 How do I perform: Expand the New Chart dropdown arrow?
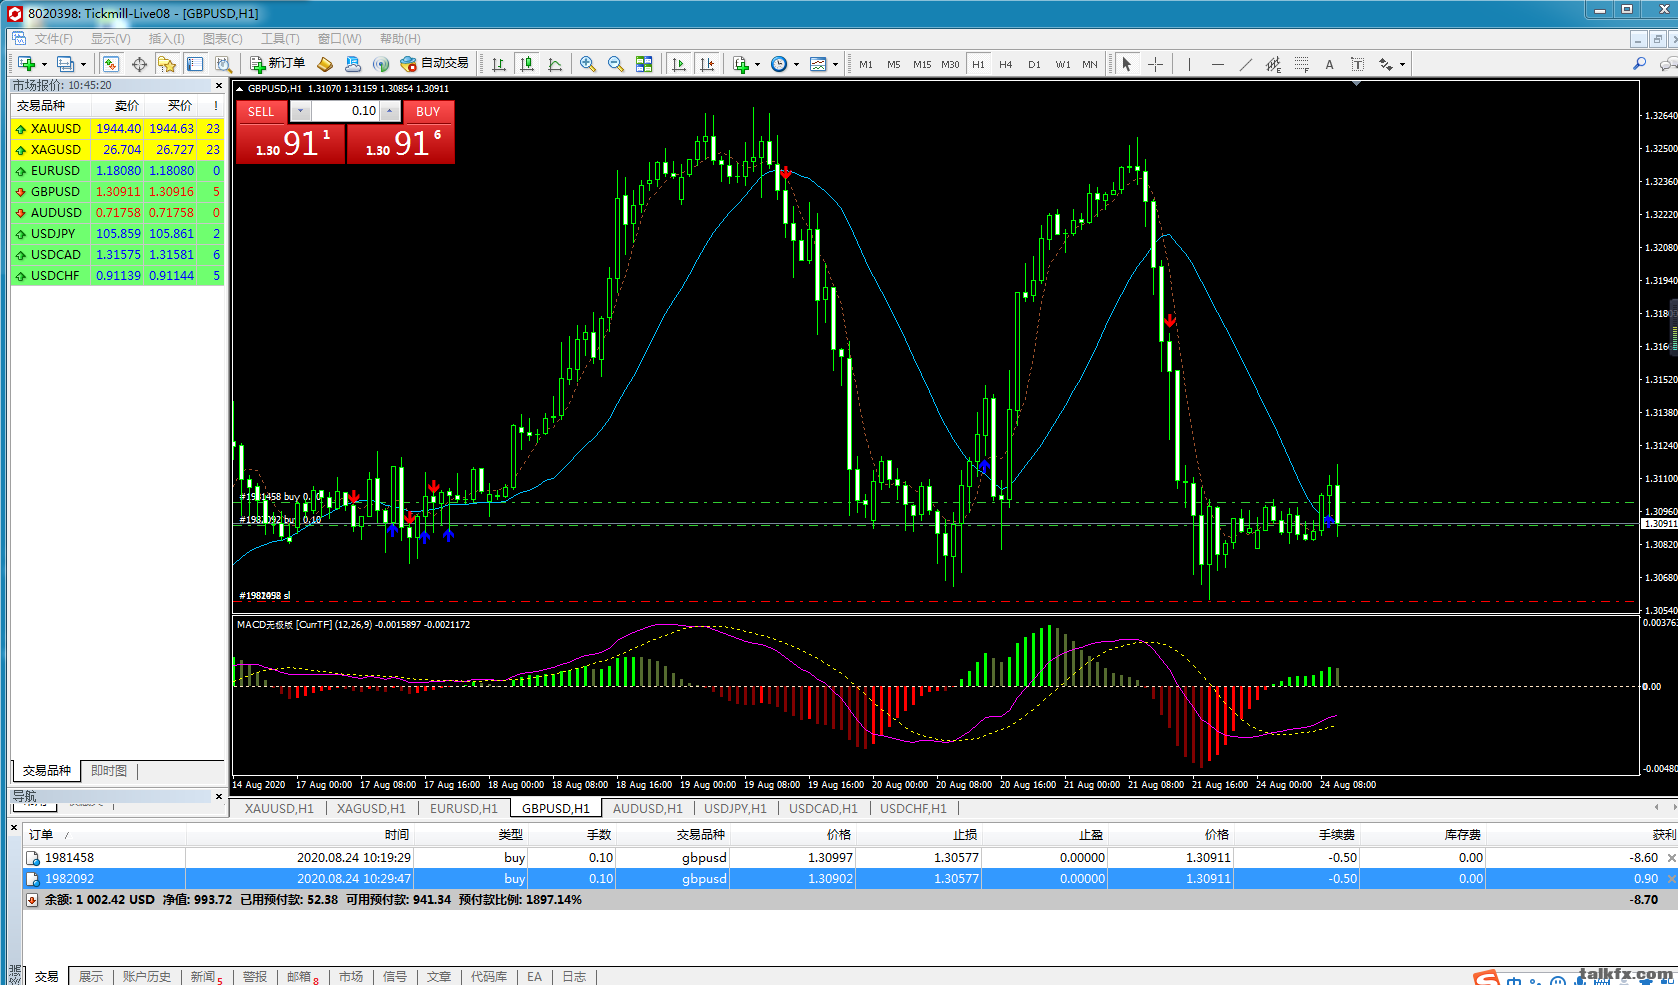(x=44, y=64)
